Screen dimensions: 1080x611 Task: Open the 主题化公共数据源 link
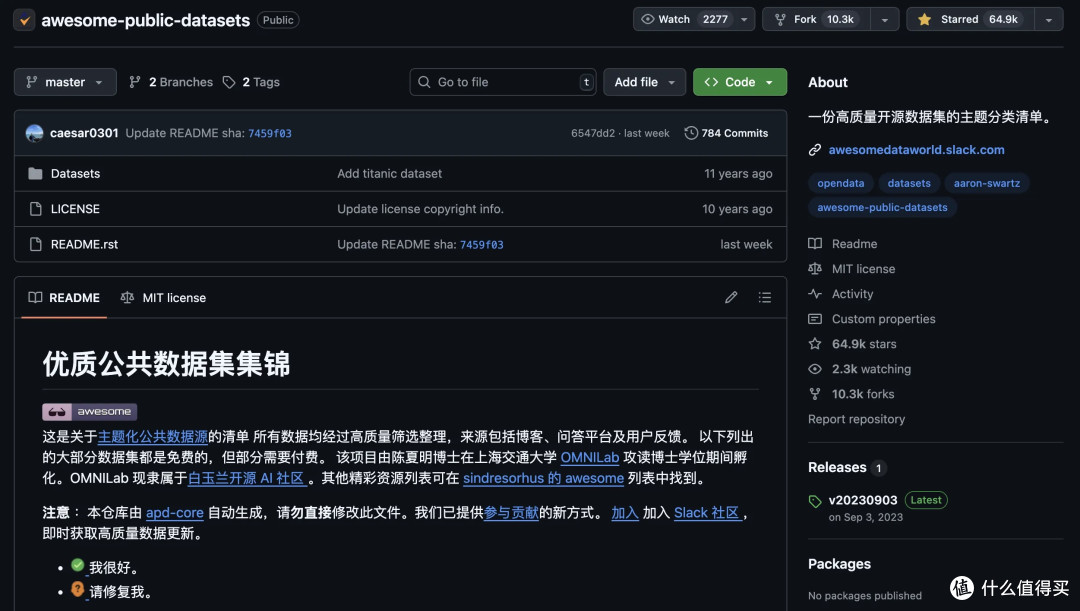[153, 437]
